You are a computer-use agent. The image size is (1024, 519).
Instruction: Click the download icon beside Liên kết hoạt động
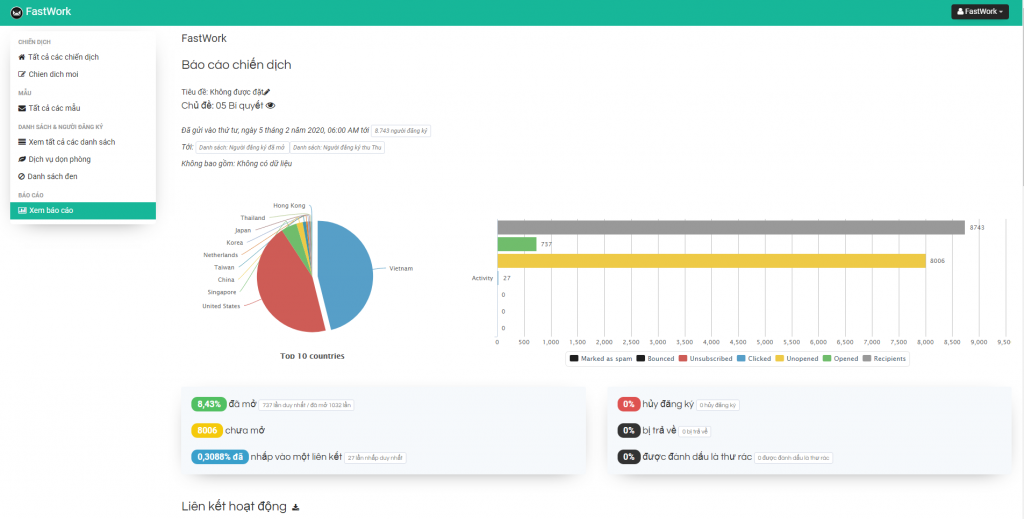point(295,507)
